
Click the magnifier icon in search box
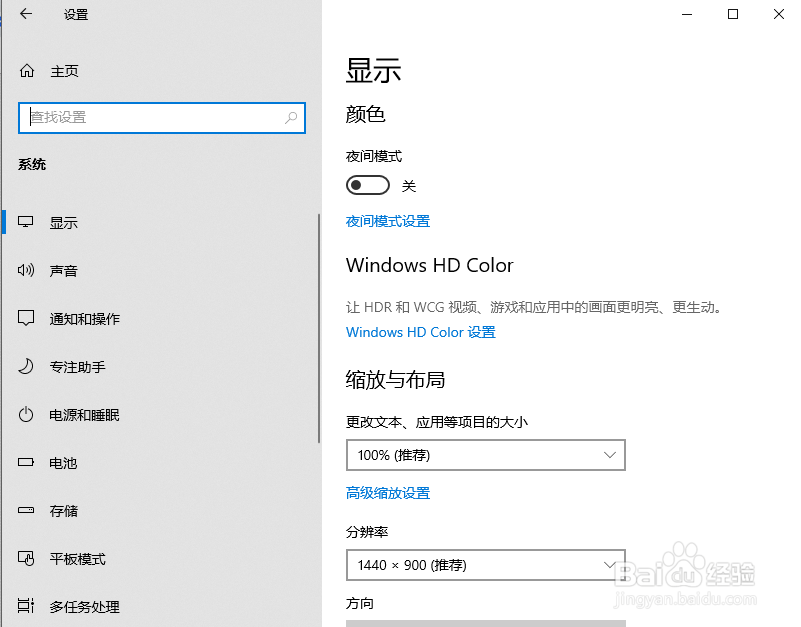click(x=291, y=118)
